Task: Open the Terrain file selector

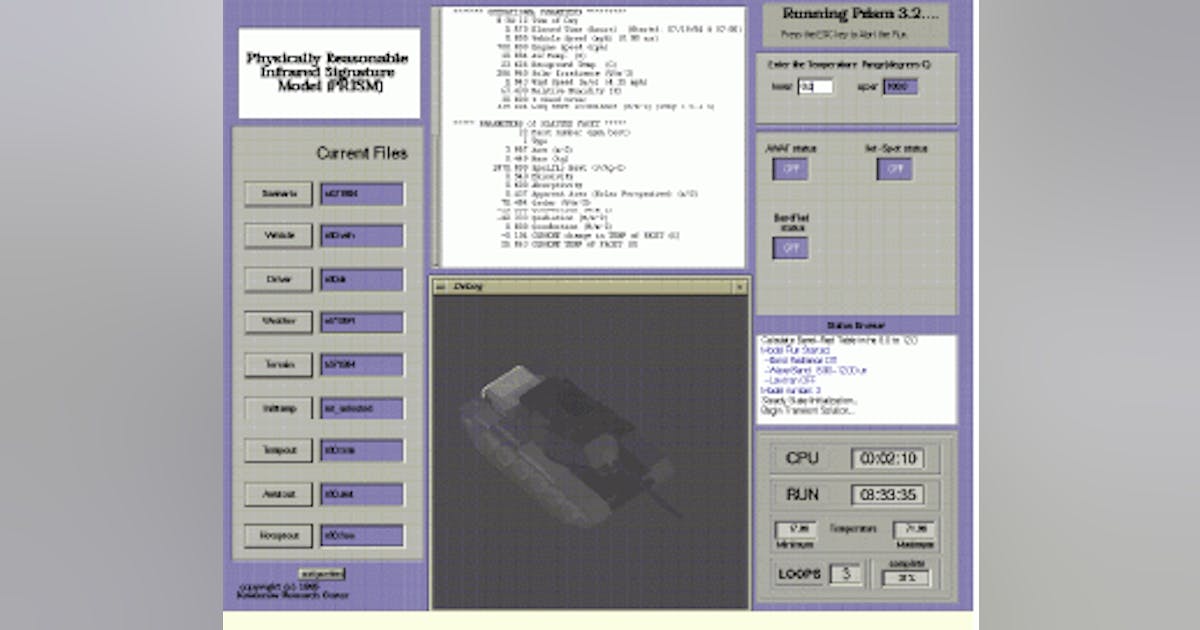Action: 278,365
